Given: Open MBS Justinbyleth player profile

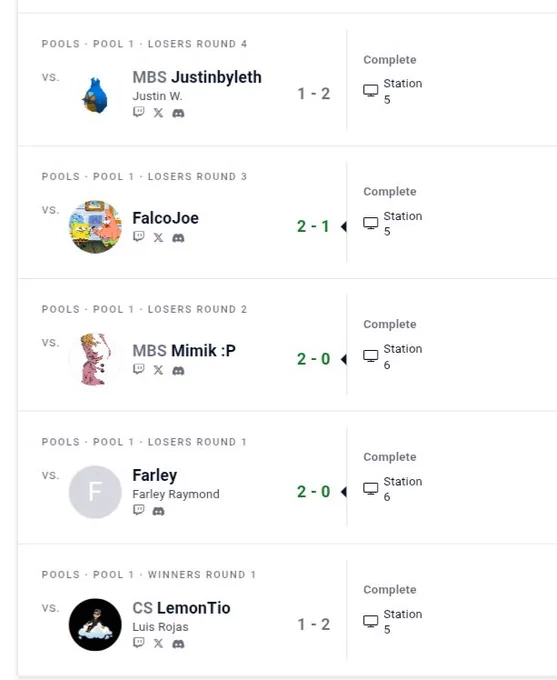Looking at the screenshot, I should pyautogui.click(x=197, y=77).
